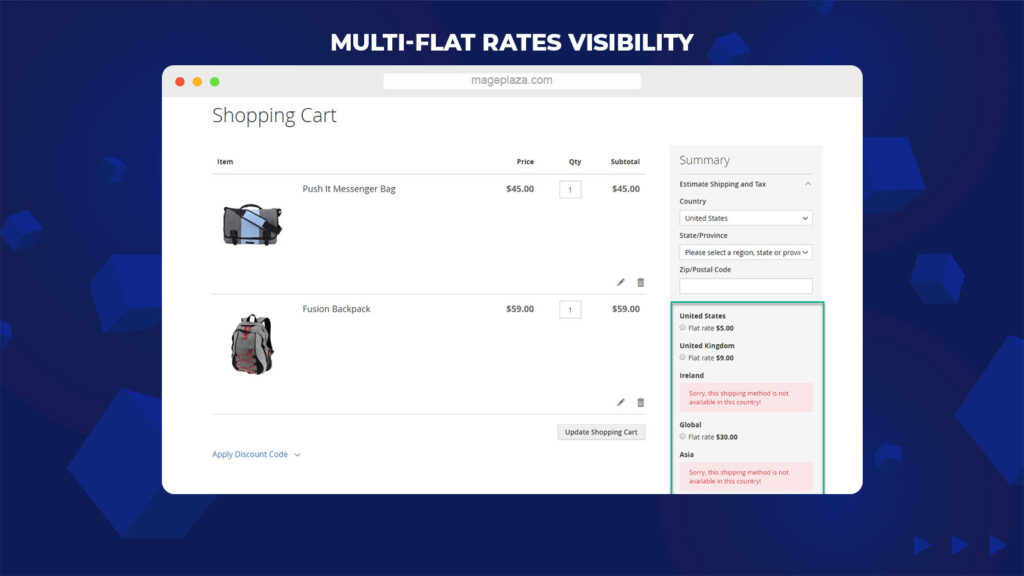Viewport: 1024px width, 576px height.
Task: Click the red close window button
Action: coord(180,82)
